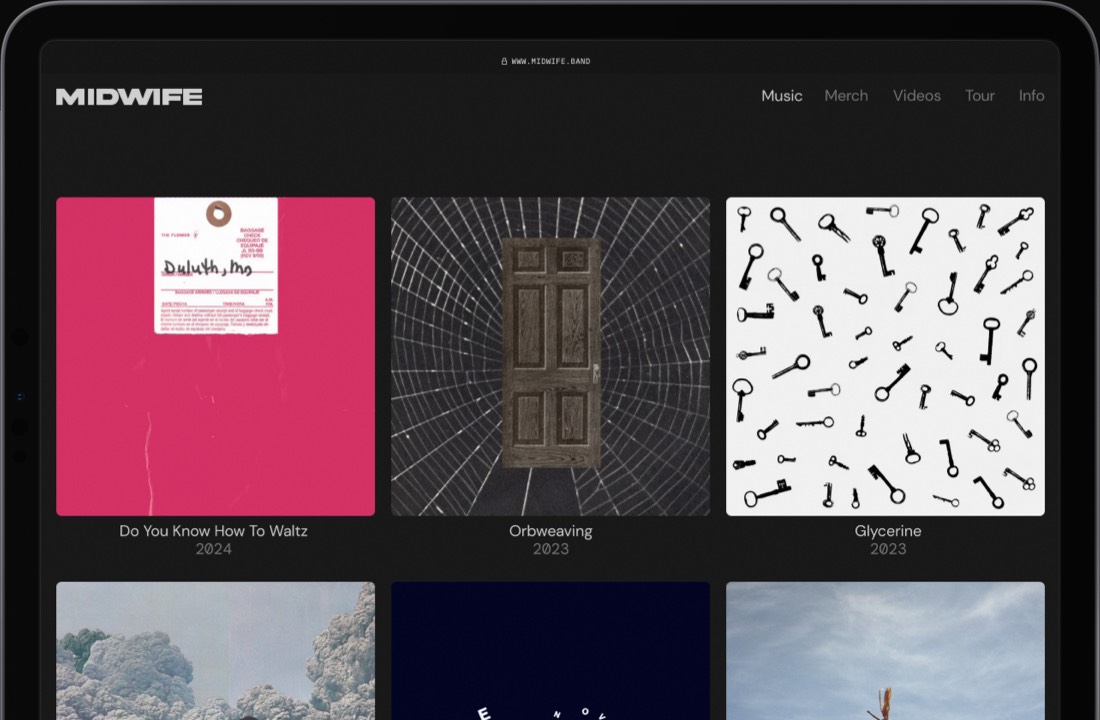Click the MIDWIFE logo
Image resolution: width=1100 pixels, height=720 pixels.
click(x=129, y=97)
